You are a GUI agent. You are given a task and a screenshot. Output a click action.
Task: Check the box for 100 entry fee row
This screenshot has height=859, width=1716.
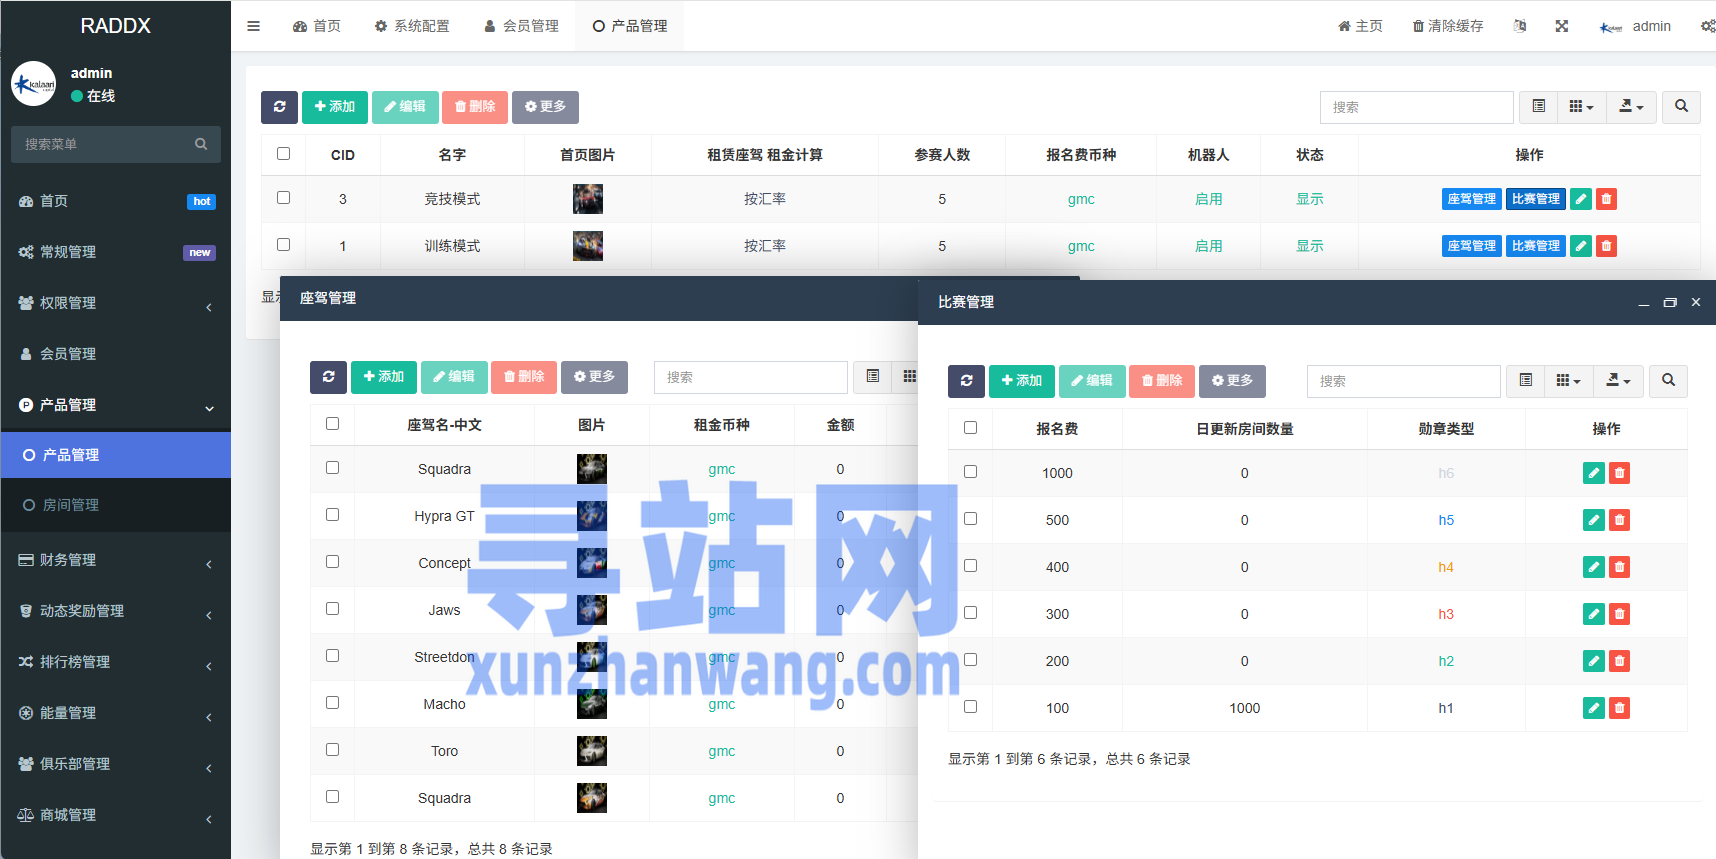(x=970, y=707)
